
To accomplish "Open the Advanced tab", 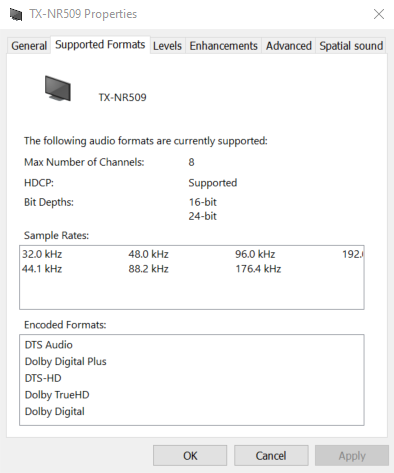I will [289, 46].
